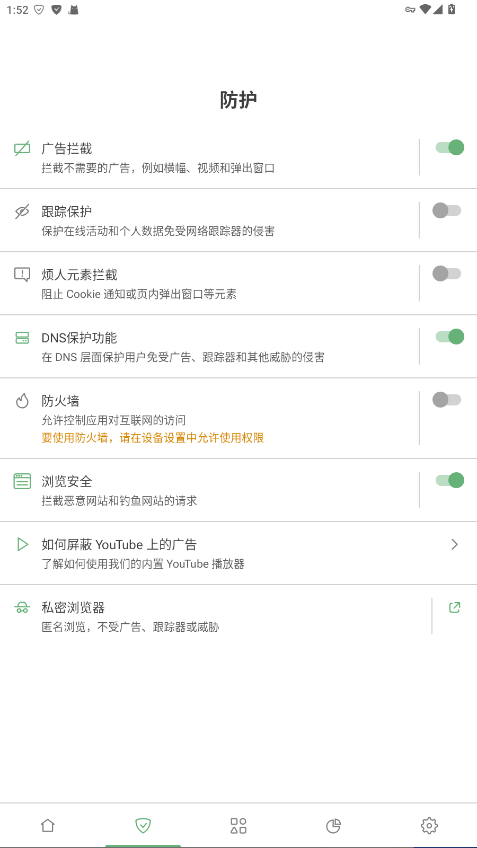Expand the YouTube ad blocking chevron arrow
The width and height of the screenshot is (477, 848).
coord(454,545)
